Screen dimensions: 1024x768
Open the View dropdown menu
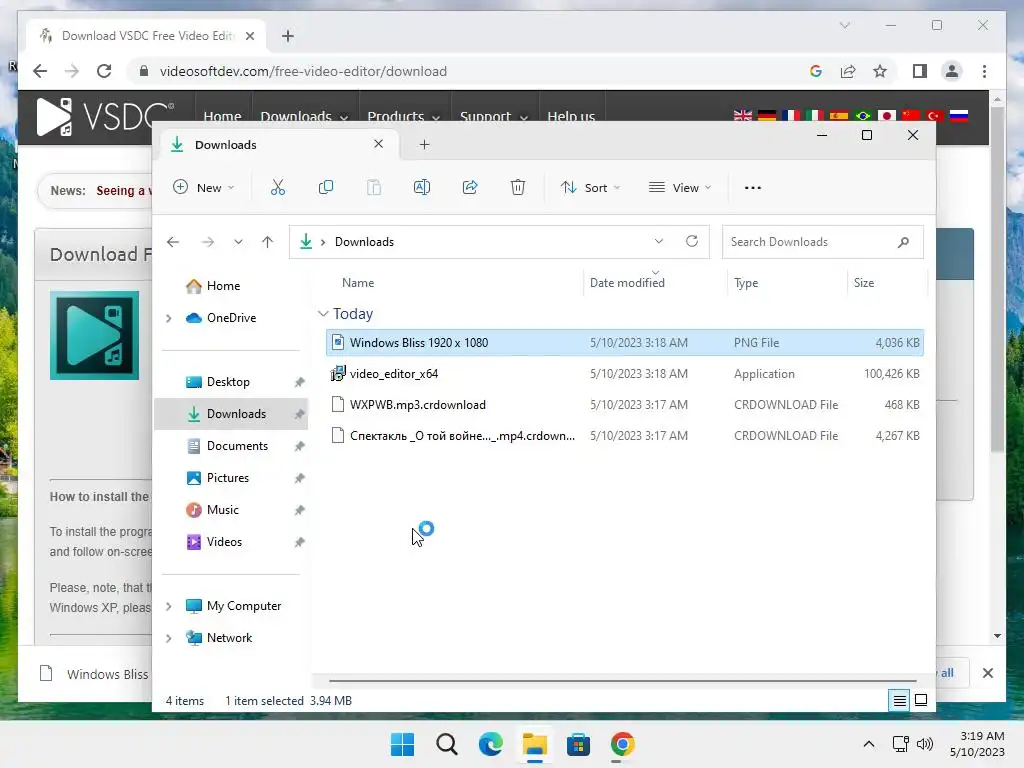point(680,187)
